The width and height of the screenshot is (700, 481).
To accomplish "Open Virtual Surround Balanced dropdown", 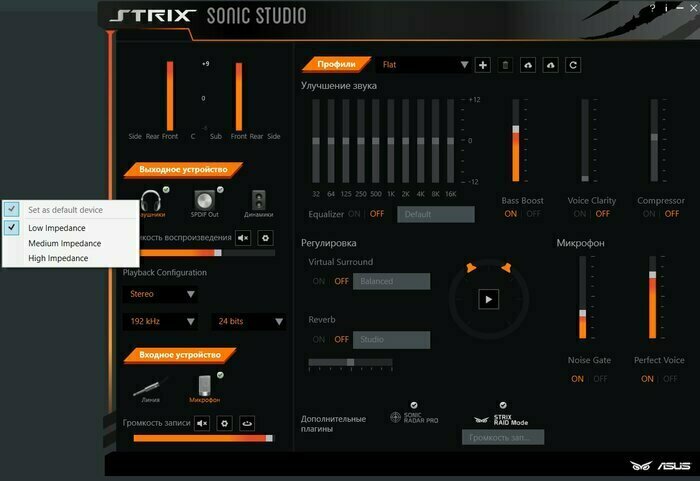I will [392, 281].
